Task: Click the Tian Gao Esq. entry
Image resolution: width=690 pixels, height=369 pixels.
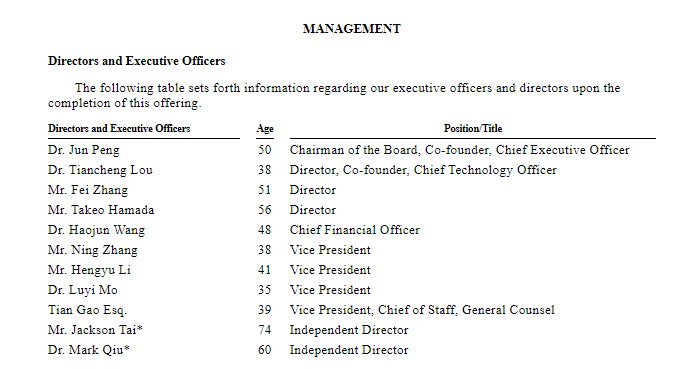Action: coord(88,310)
